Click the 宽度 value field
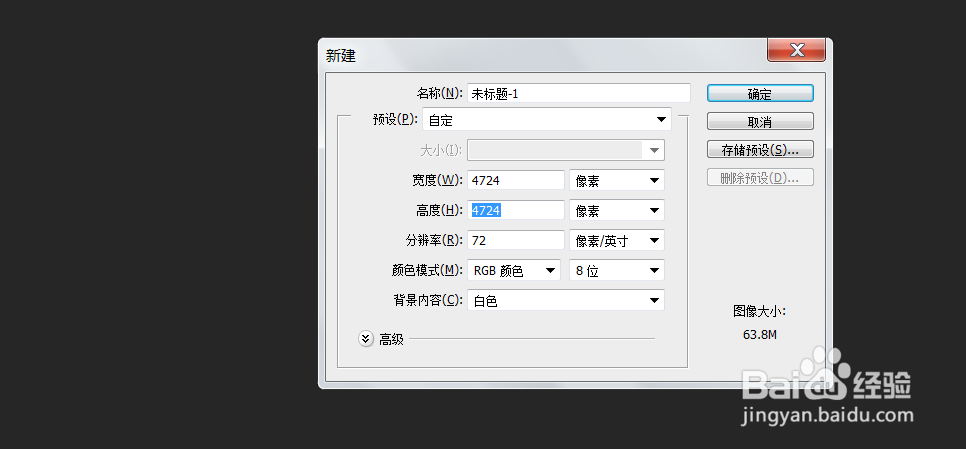Screen dimensions: 966x449 [516, 180]
